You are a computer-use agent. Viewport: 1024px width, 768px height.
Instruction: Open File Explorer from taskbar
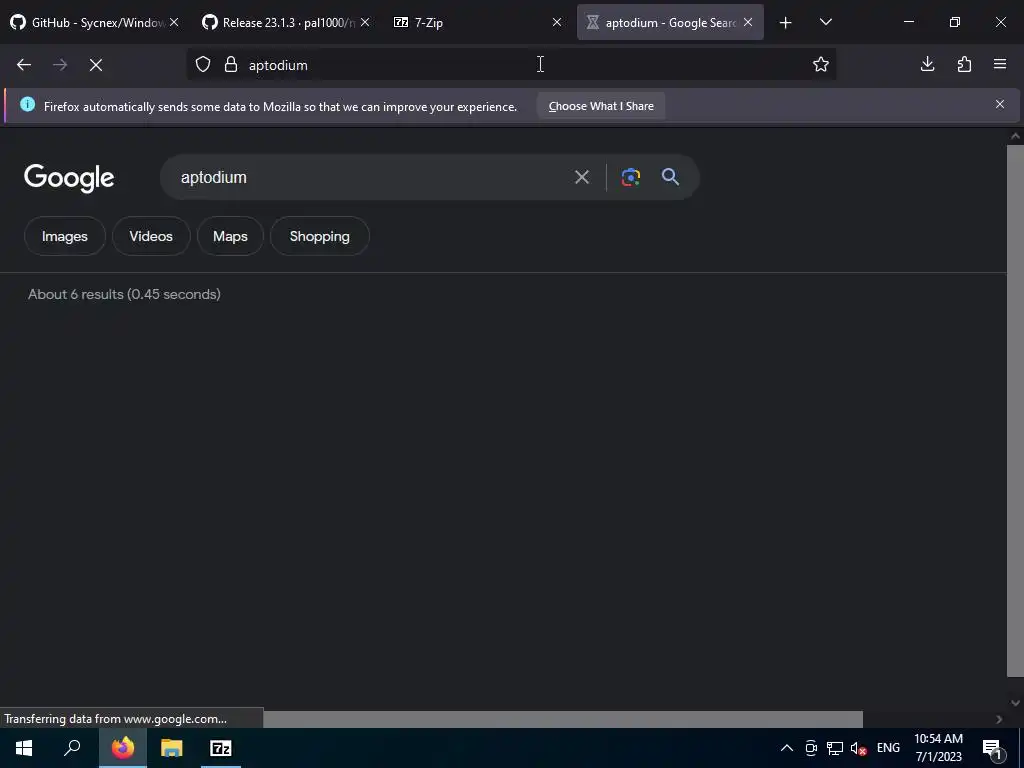pyautogui.click(x=172, y=748)
